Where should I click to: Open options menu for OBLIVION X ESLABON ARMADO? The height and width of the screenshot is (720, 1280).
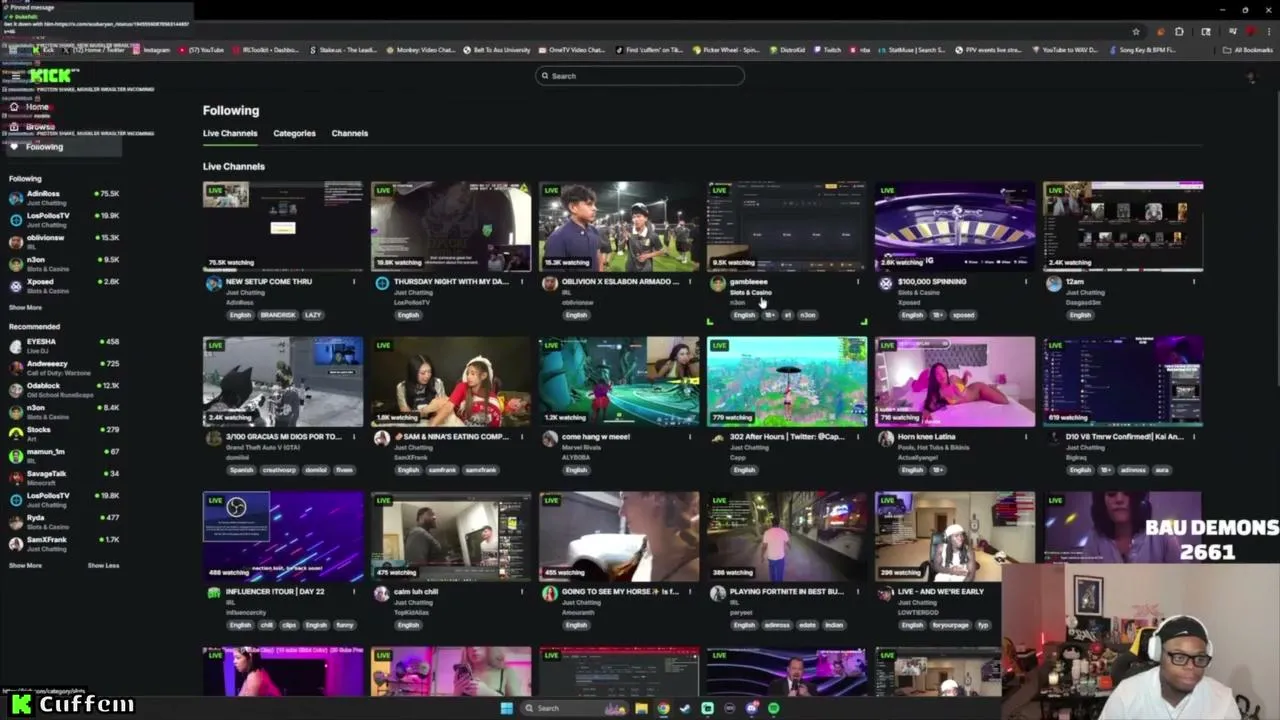point(690,282)
